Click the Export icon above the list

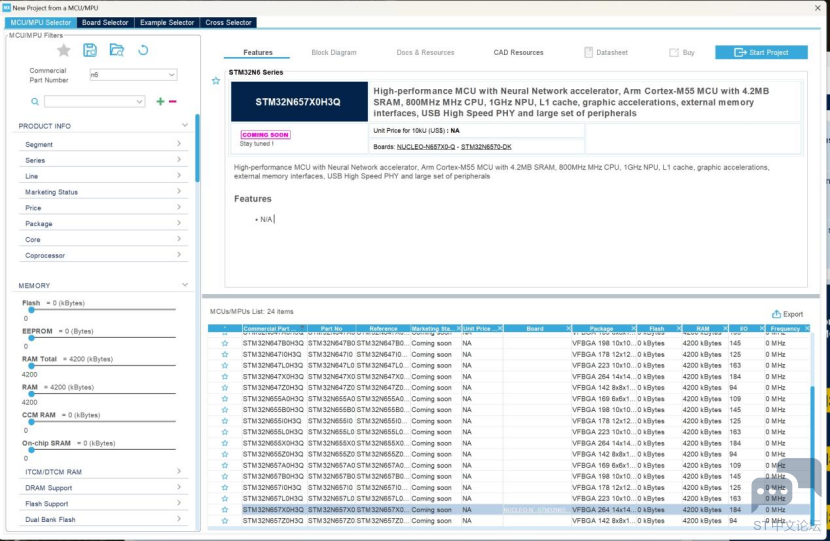[776, 314]
